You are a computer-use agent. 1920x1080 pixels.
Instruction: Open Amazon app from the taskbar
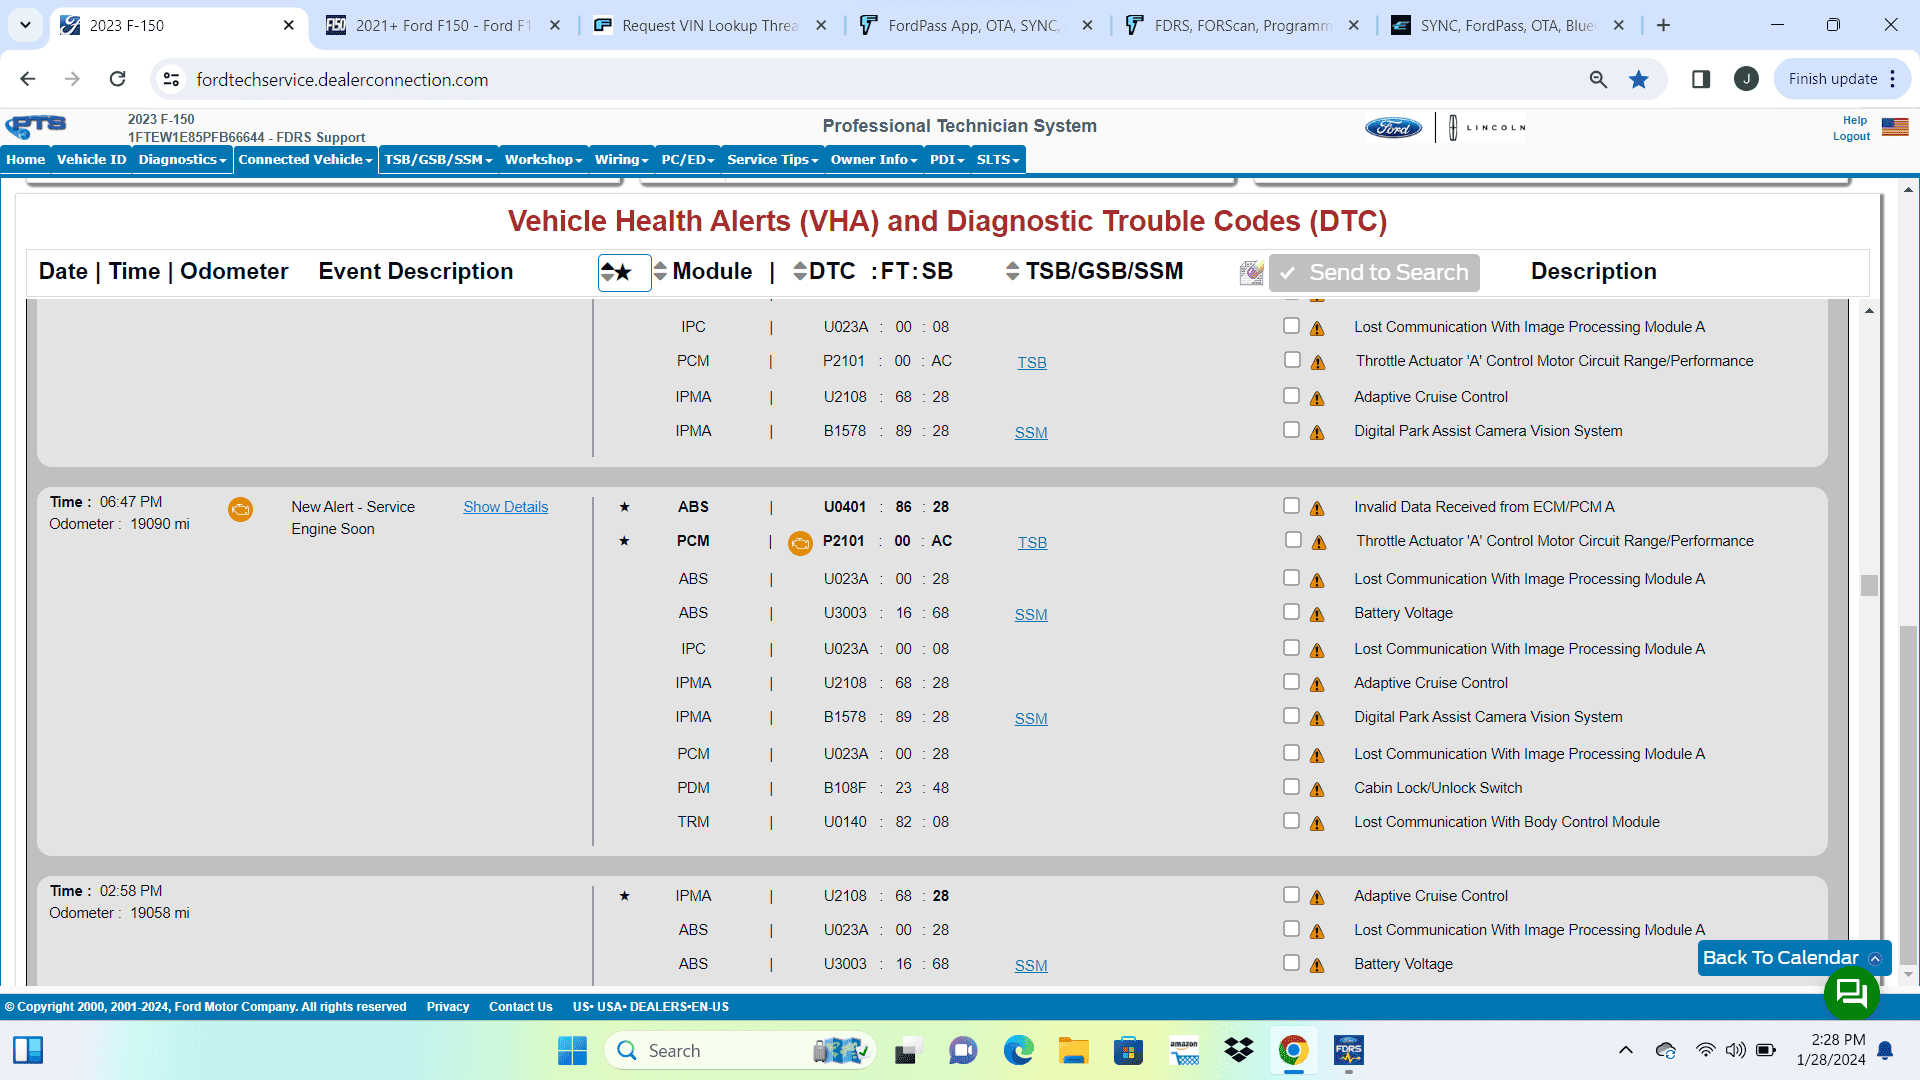point(1184,1051)
